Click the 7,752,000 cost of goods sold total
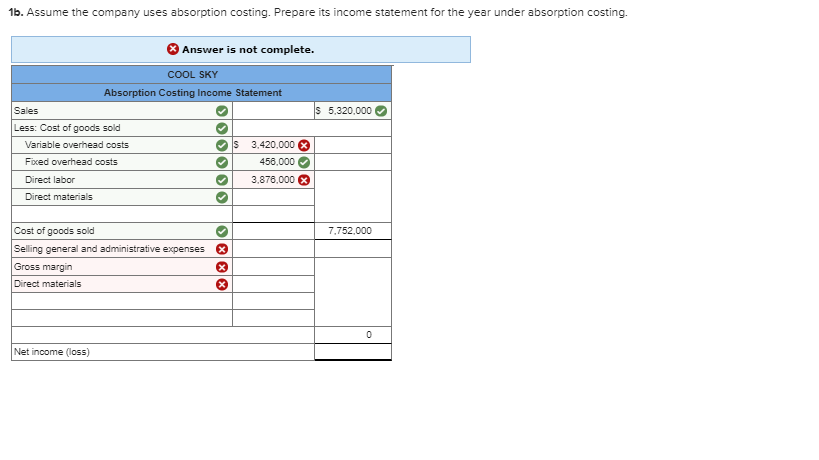This screenshot has height=460, width=819. (350, 231)
